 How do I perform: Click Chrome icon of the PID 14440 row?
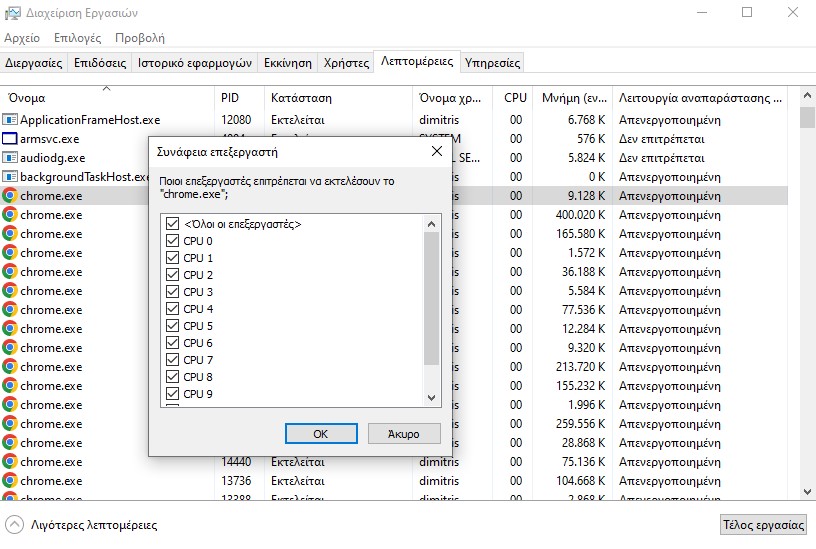coord(10,462)
